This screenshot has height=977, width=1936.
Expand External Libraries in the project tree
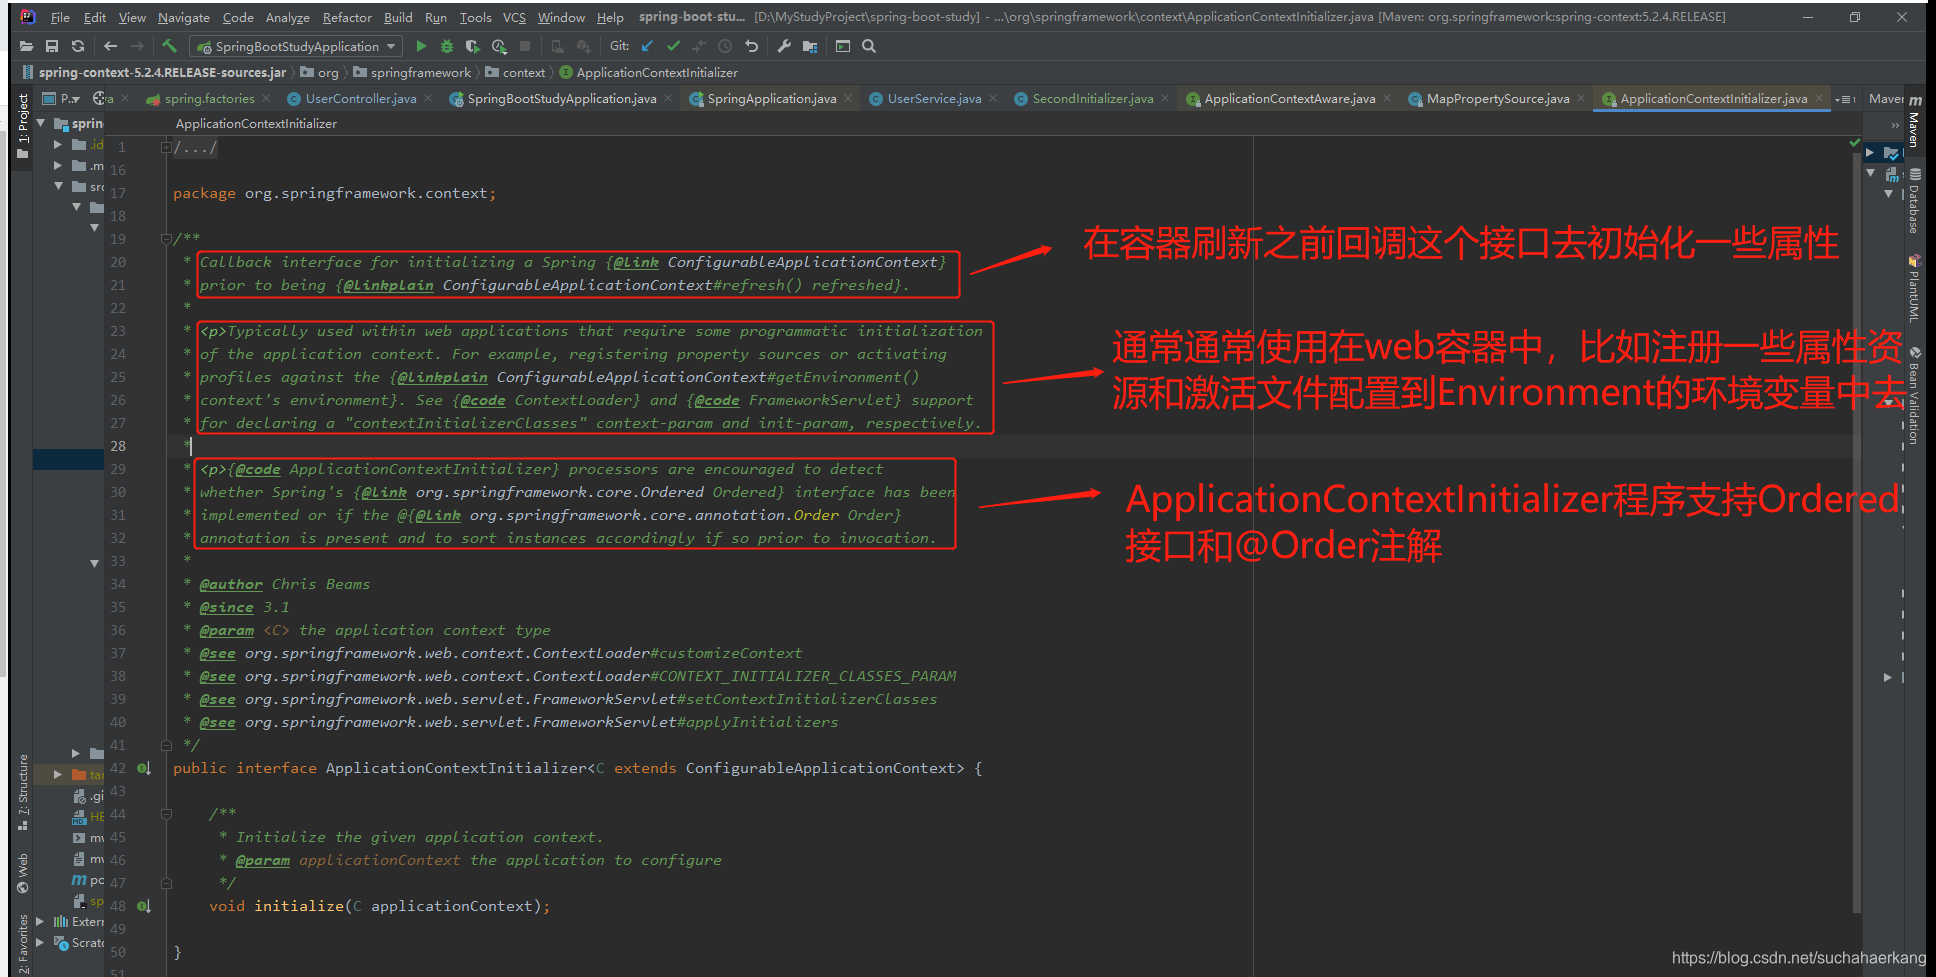[40, 921]
